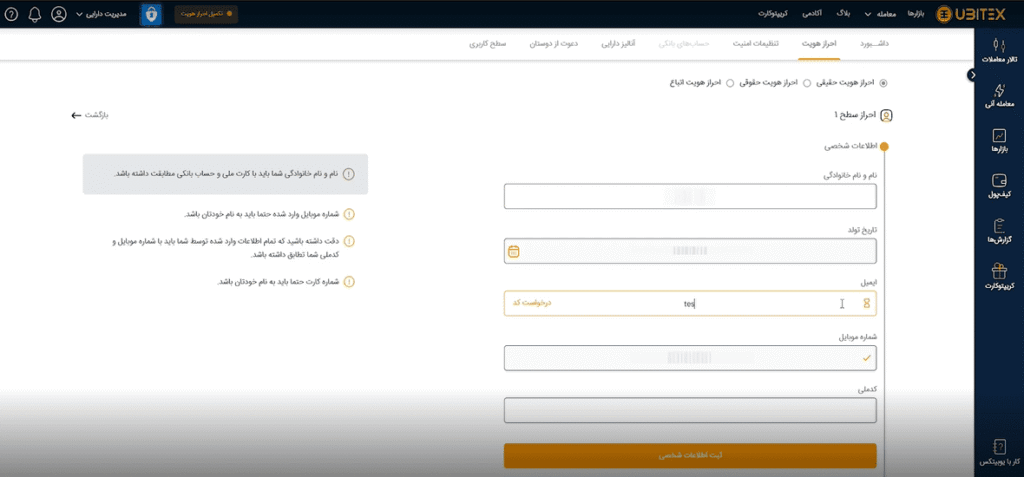Click the کدملی input field
This screenshot has width=1024, height=477.
690,410
